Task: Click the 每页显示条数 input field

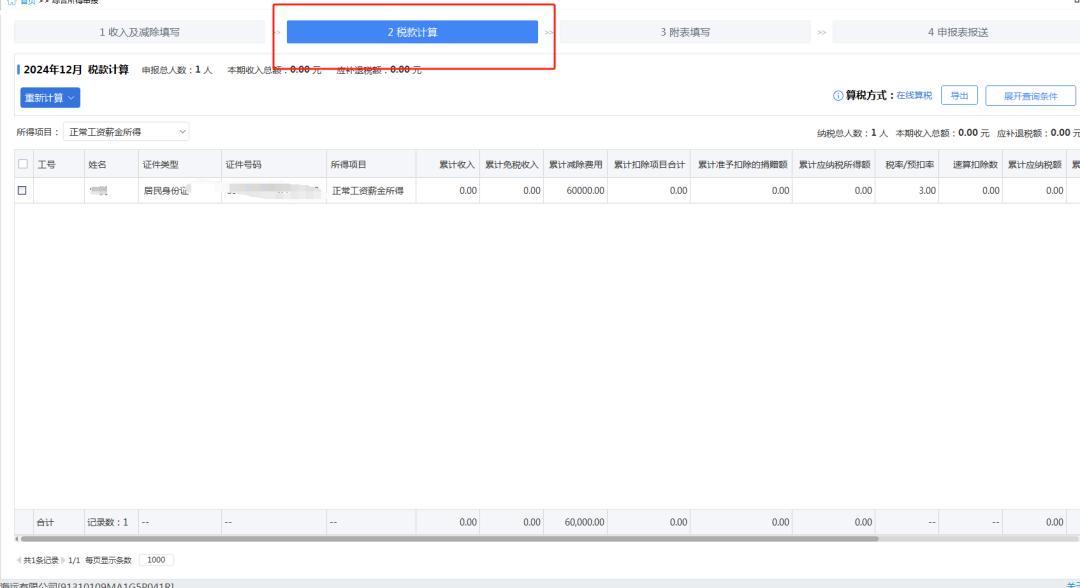Action: click(x=156, y=560)
